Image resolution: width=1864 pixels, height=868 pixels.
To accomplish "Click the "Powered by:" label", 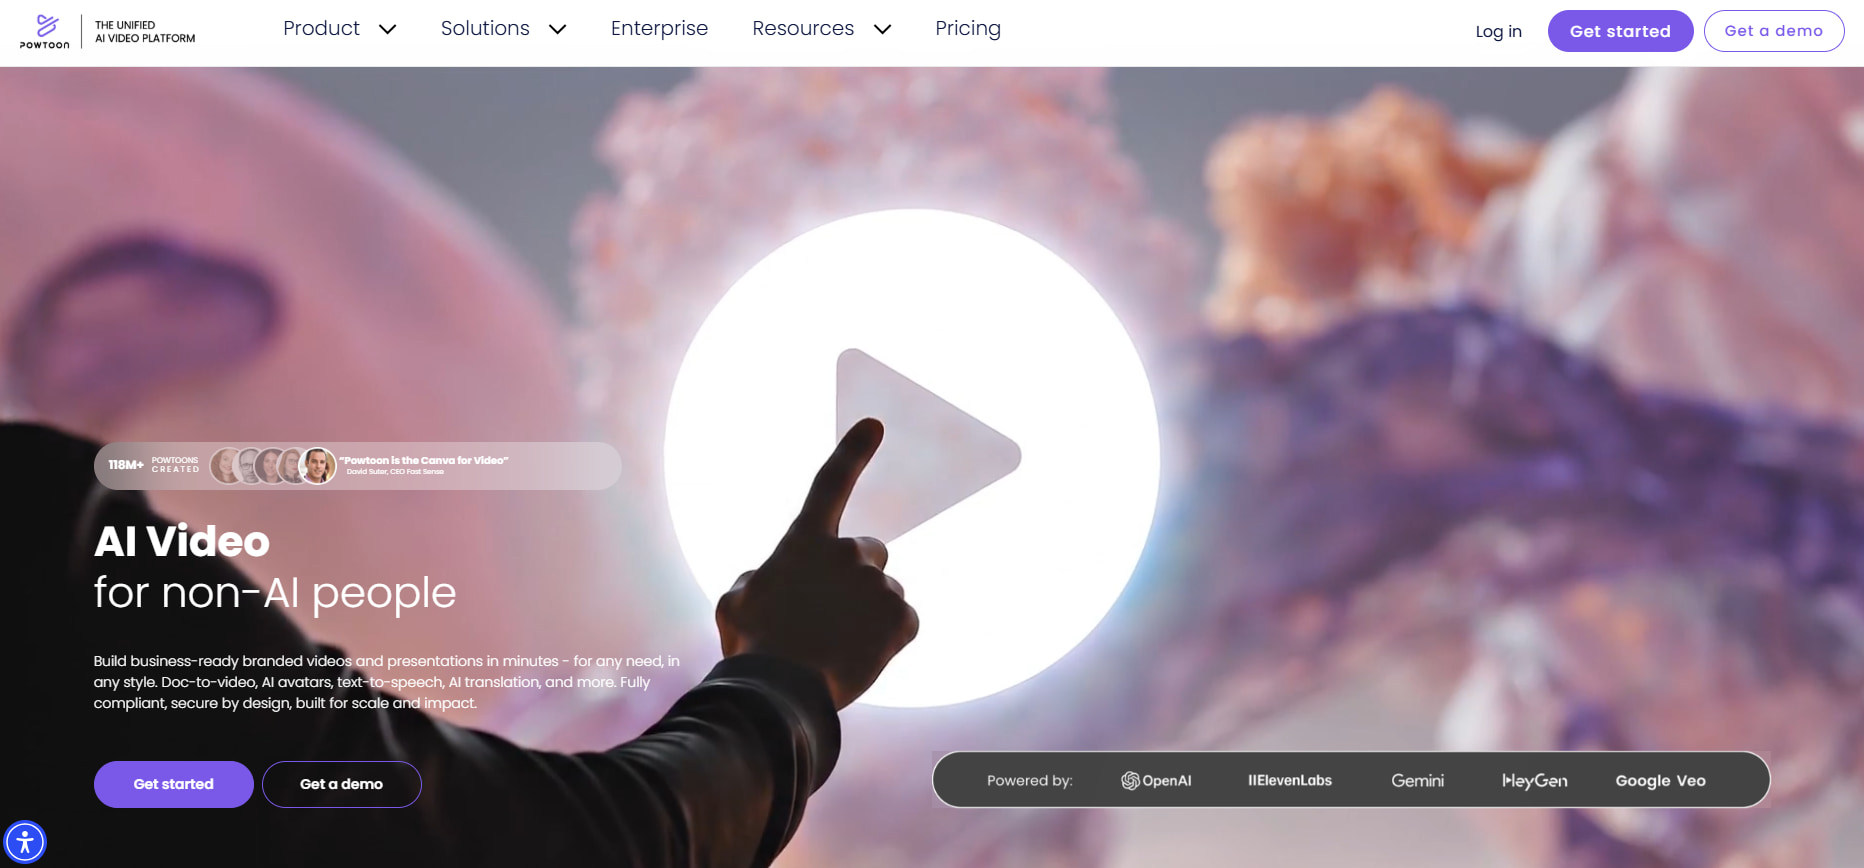I will [1030, 781].
